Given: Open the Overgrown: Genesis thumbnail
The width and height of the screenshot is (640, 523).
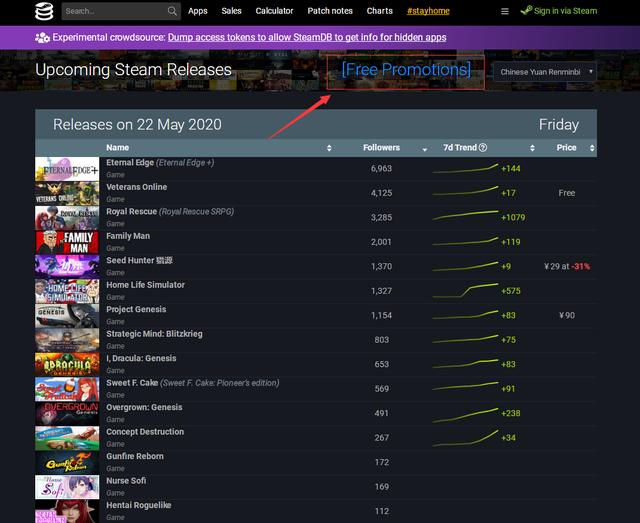Looking at the screenshot, I should (x=67, y=414).
